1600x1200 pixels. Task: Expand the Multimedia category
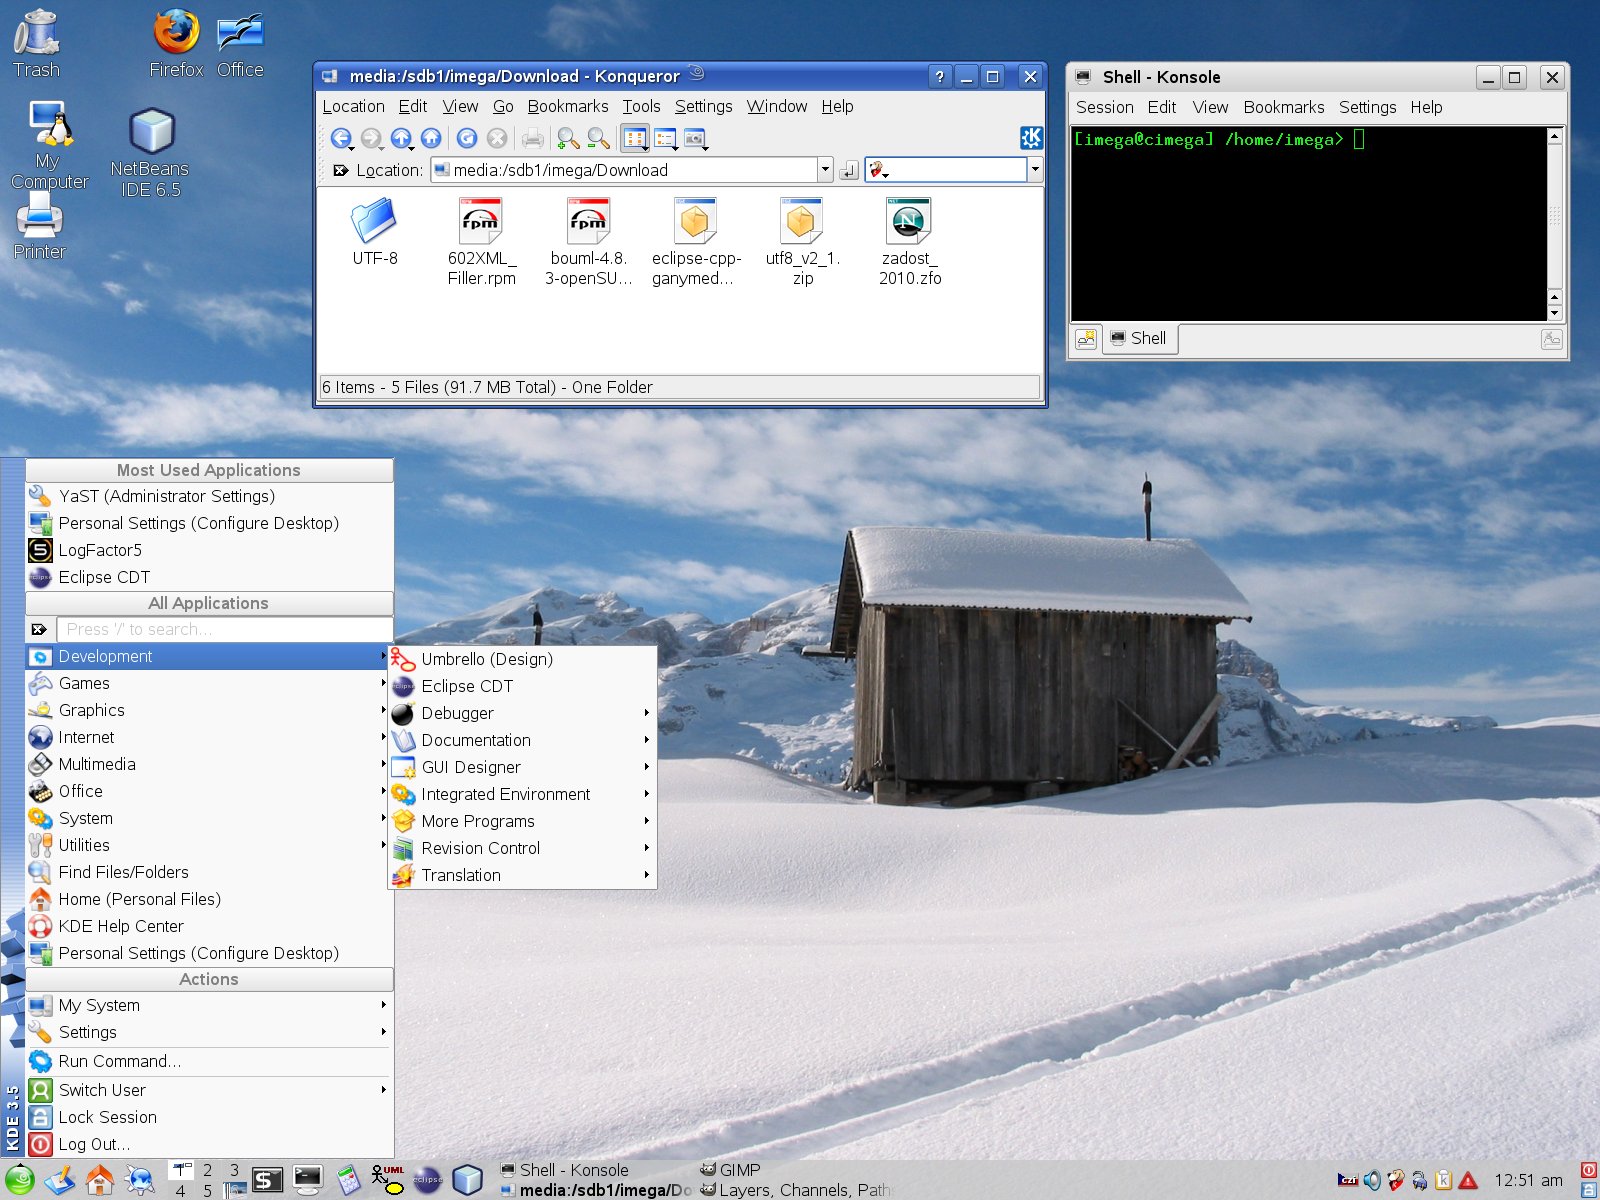[208, 764]
